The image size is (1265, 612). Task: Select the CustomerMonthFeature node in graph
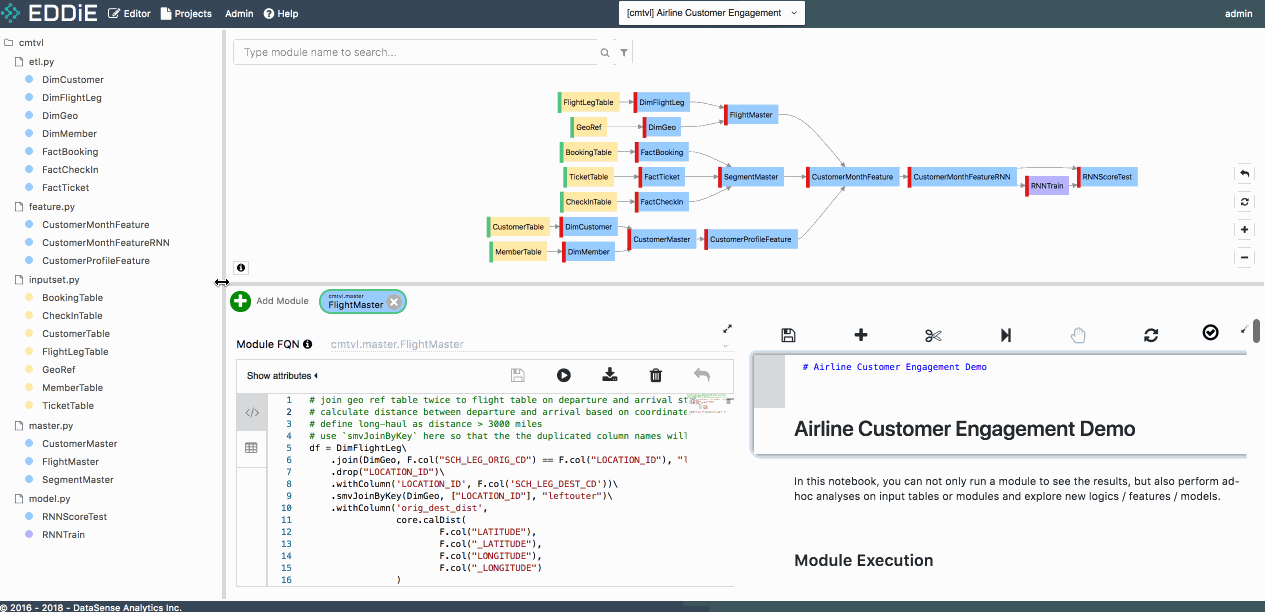coord(852,177)
